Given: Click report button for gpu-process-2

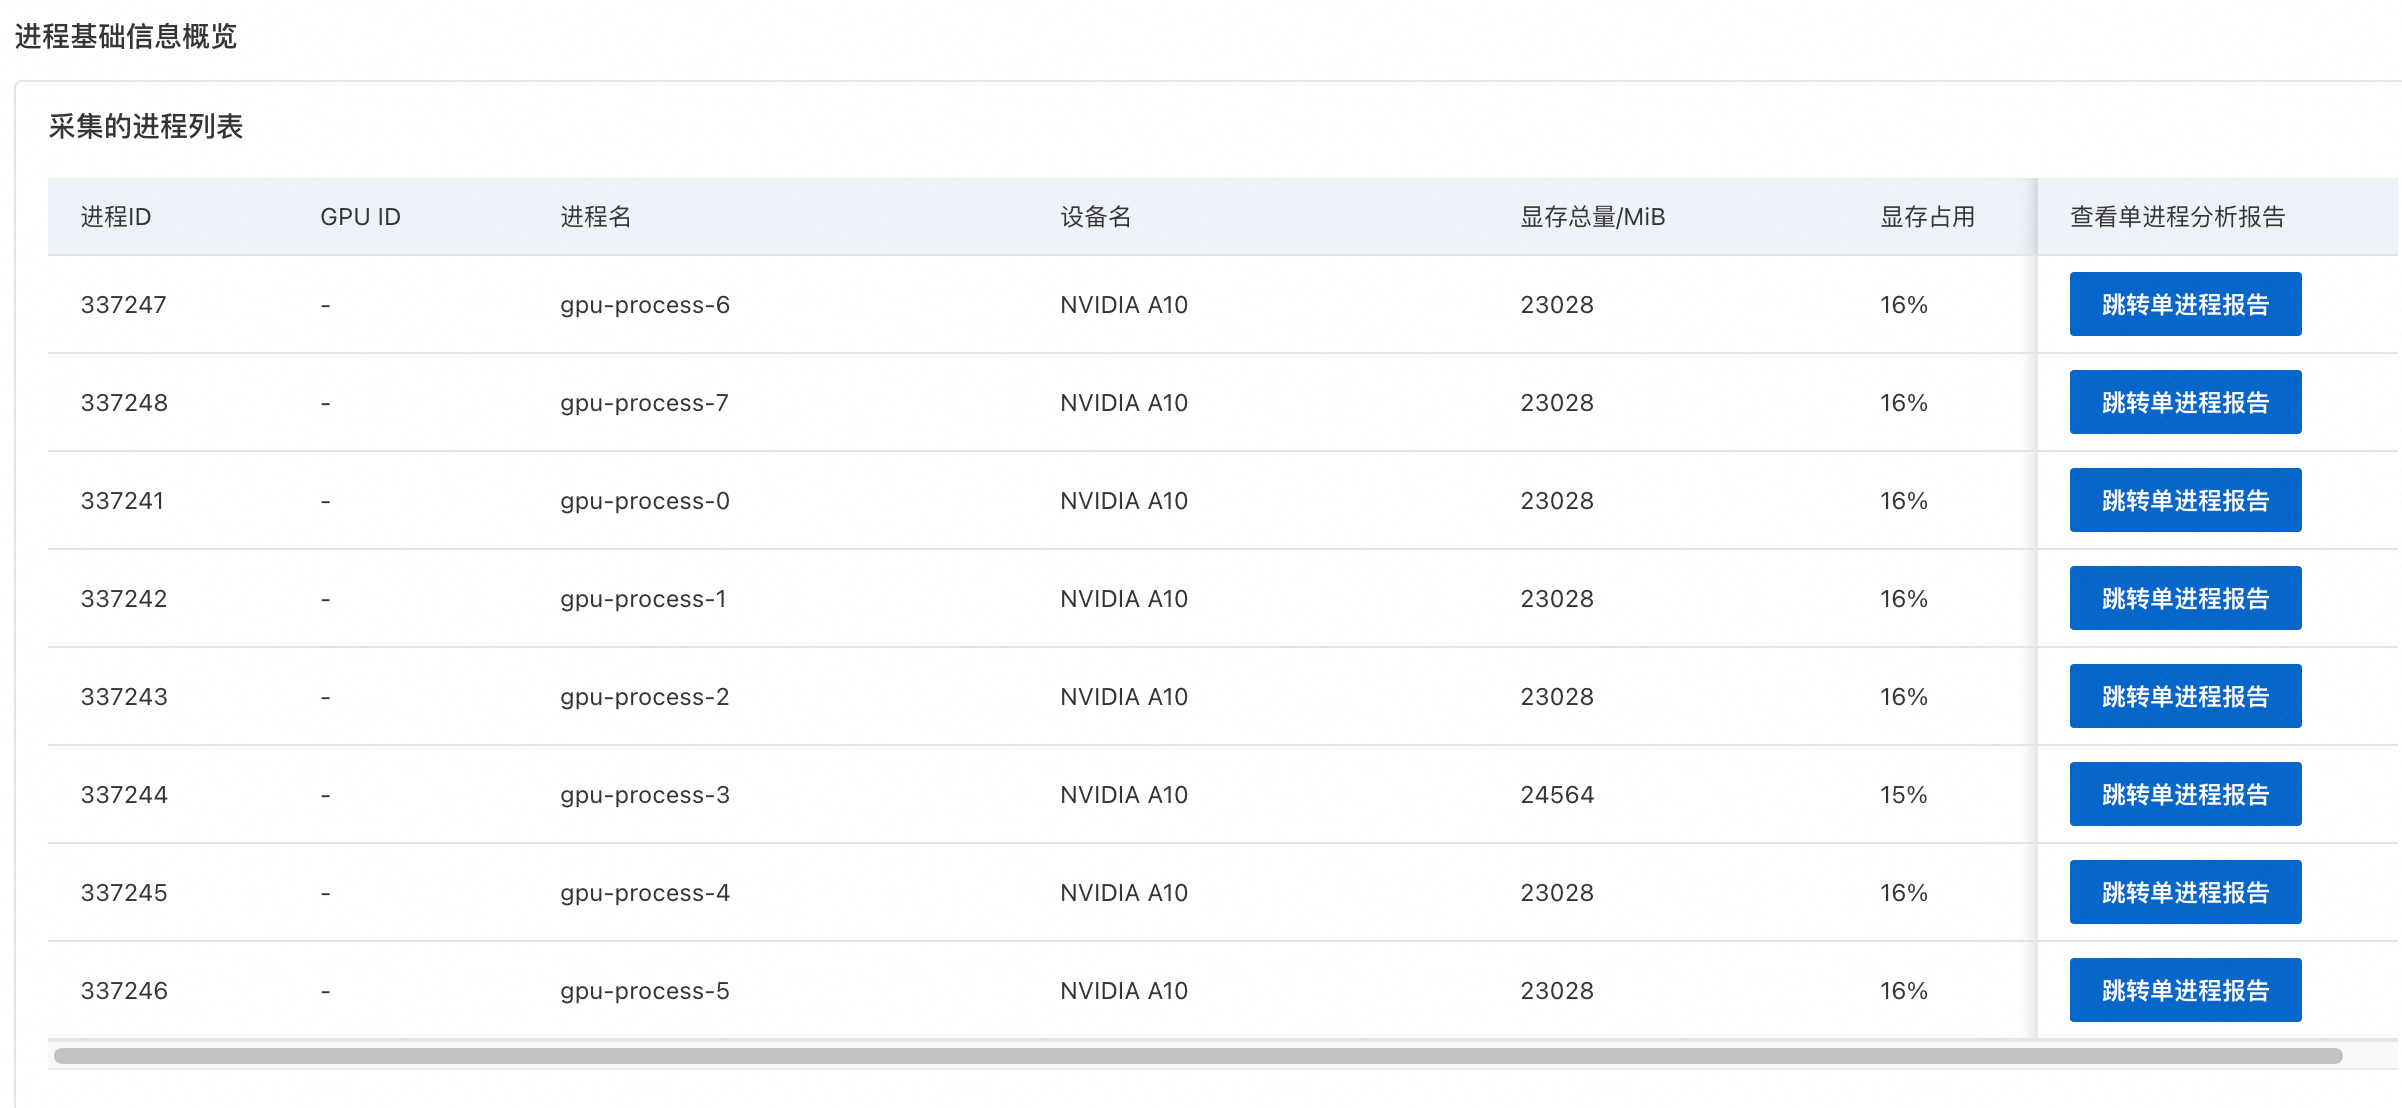Looking at the screenshot, I should (2185, 696).
